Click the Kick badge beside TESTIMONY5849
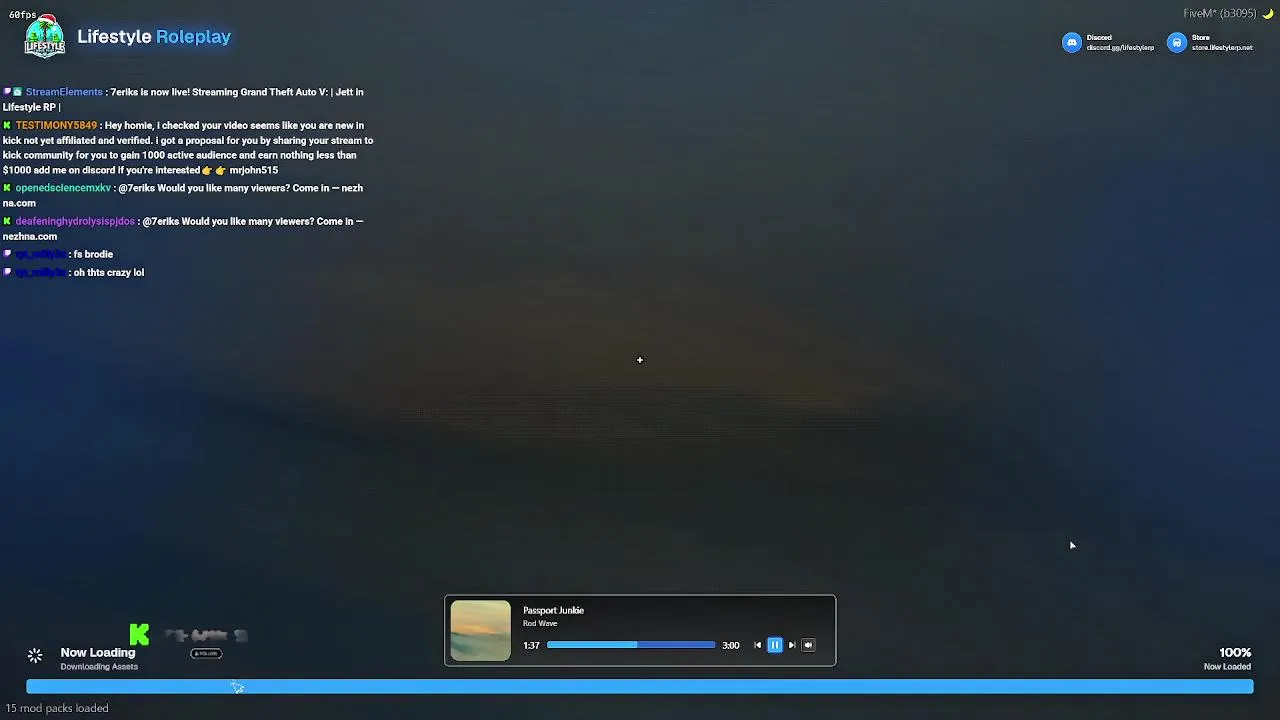Image resolution: width=1280 pixels, height=720 pixels. click(7, 126)
